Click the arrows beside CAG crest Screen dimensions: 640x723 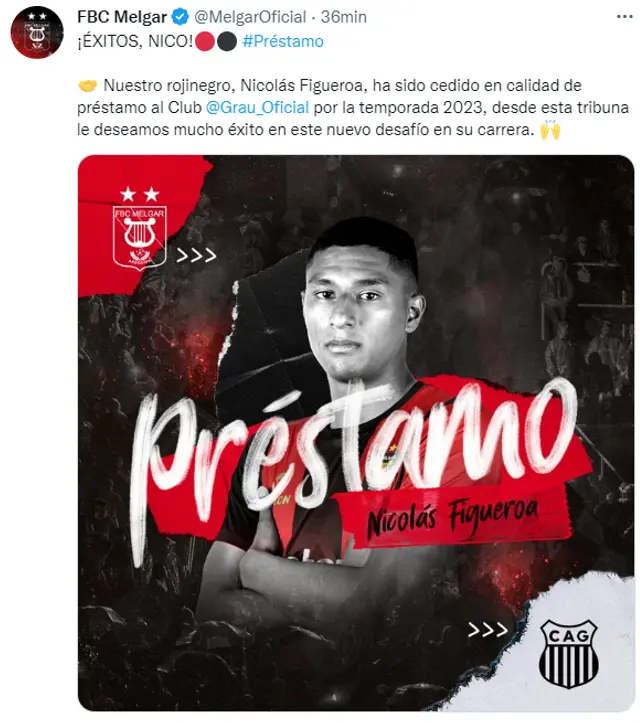[488, 630]
